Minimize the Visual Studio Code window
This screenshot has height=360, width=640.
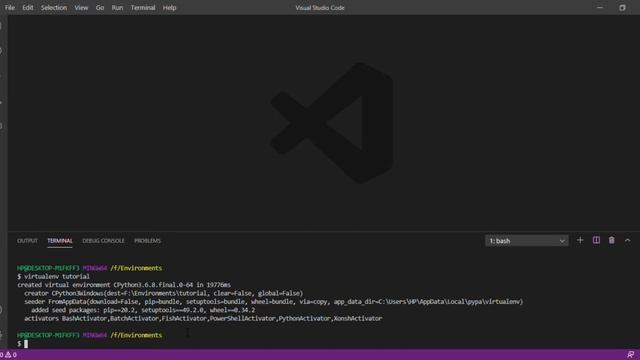(600, 7)
